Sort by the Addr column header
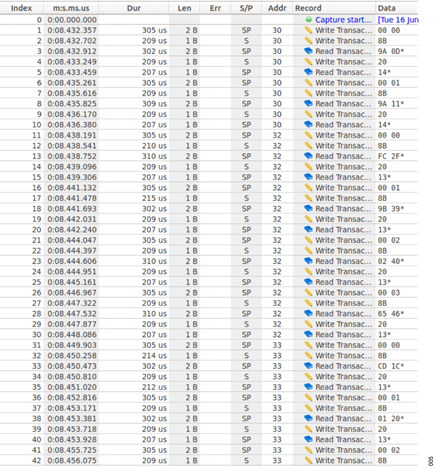Screen dimensions: 435x468 (277, 8)
